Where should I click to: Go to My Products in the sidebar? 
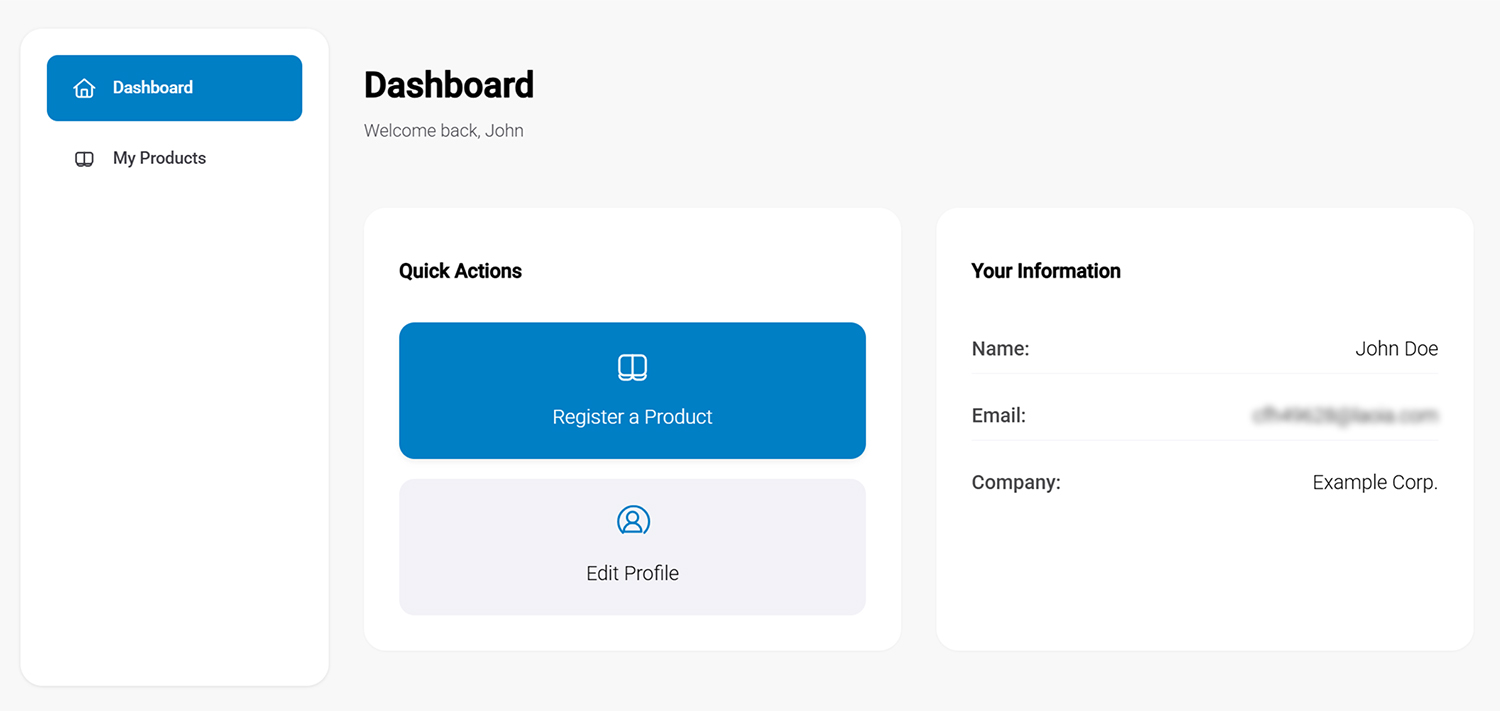(x=159, y=158)
